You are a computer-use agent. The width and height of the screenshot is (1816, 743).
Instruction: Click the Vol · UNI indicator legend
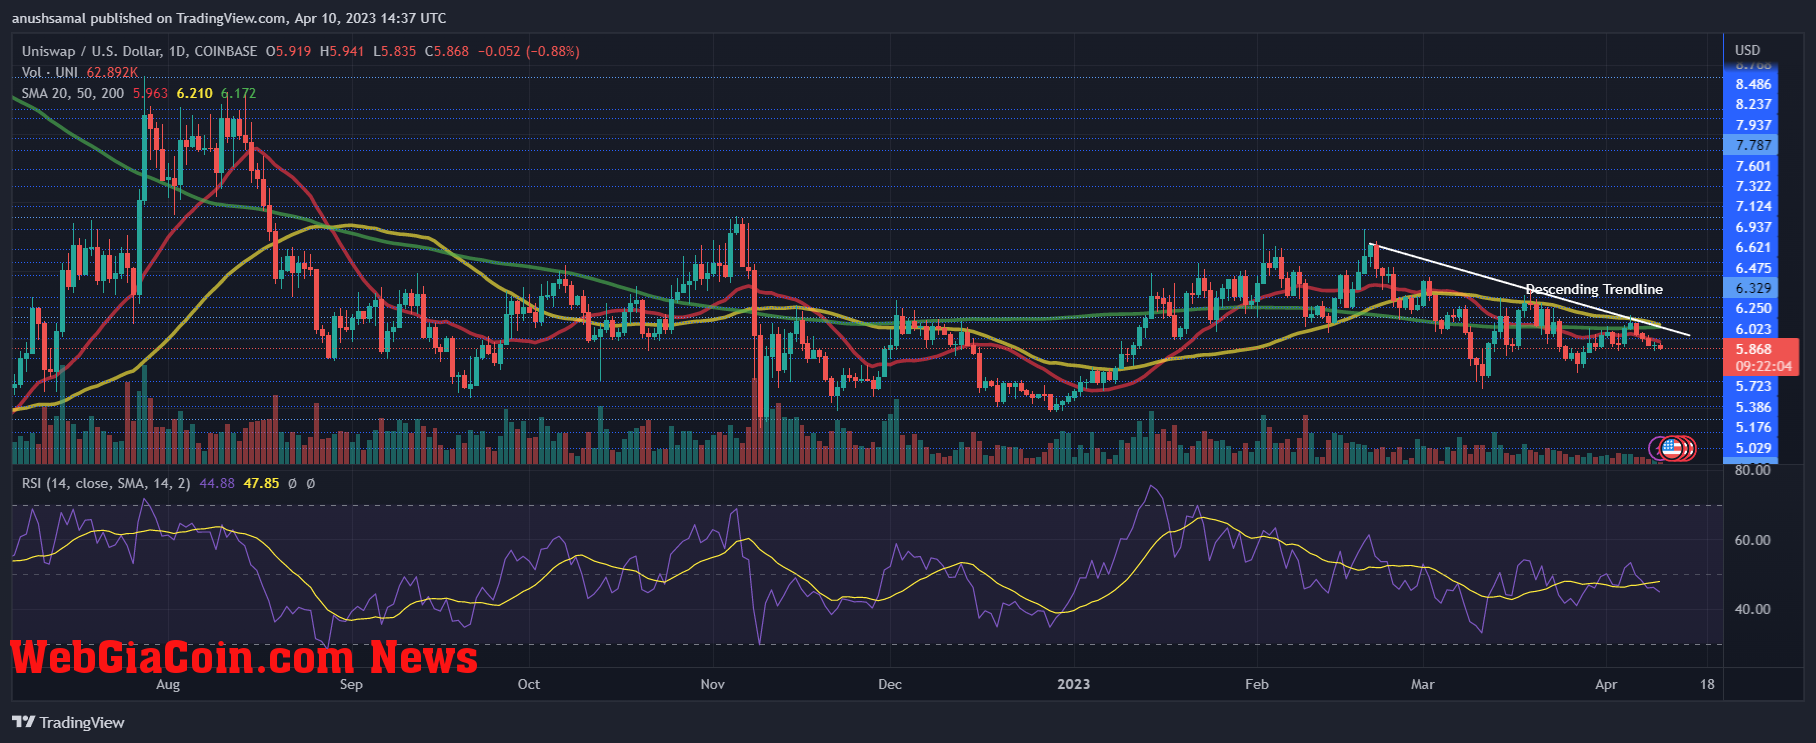pyautogui.click(x=50, y=72)
